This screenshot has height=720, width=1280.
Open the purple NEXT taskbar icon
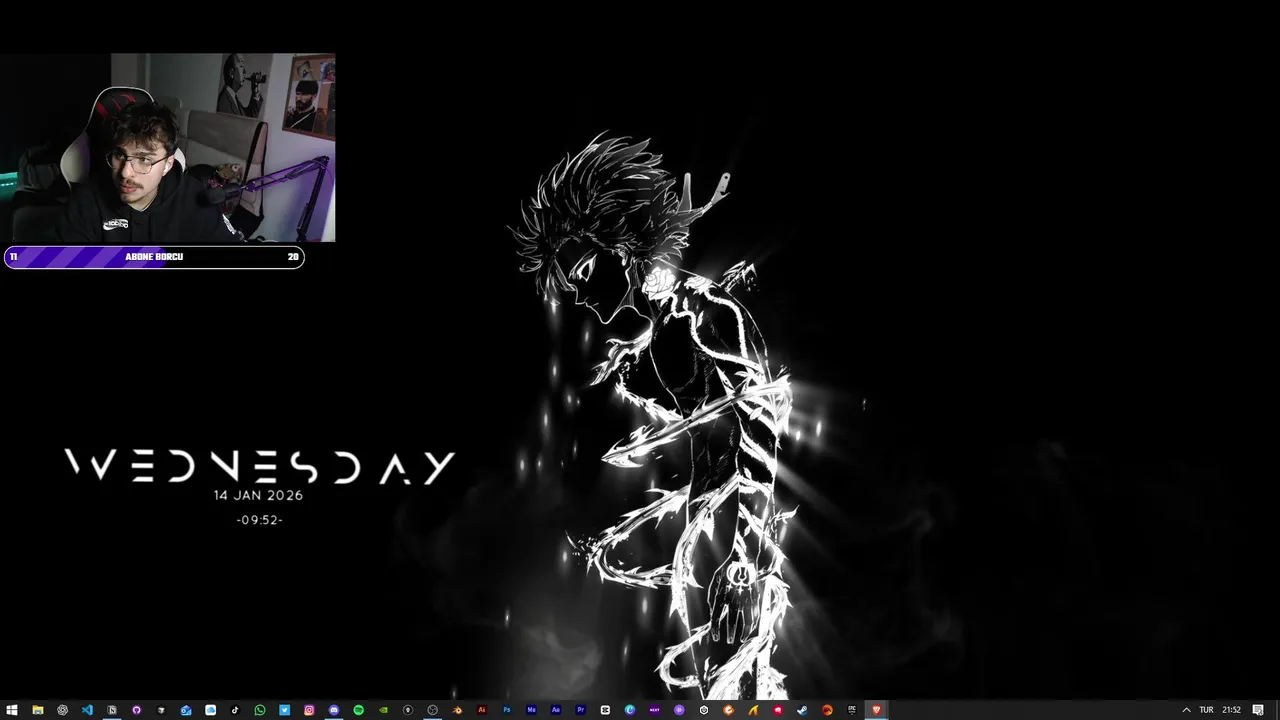(655, 710)
